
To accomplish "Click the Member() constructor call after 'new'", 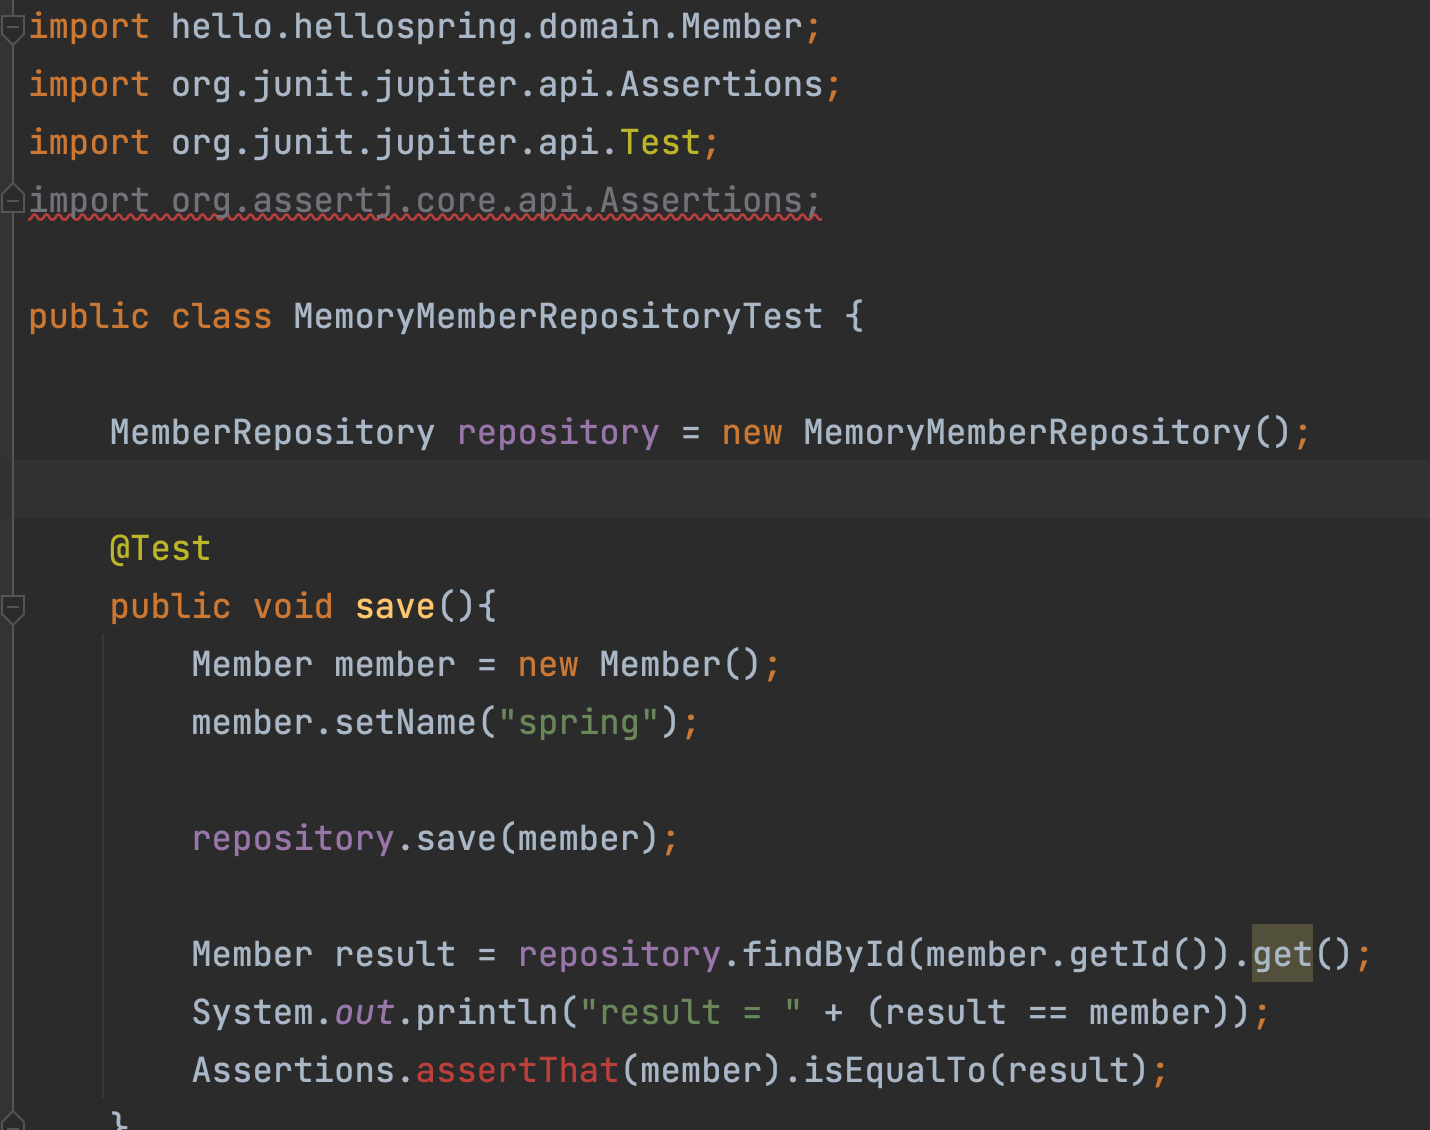I will coord(680,665).
